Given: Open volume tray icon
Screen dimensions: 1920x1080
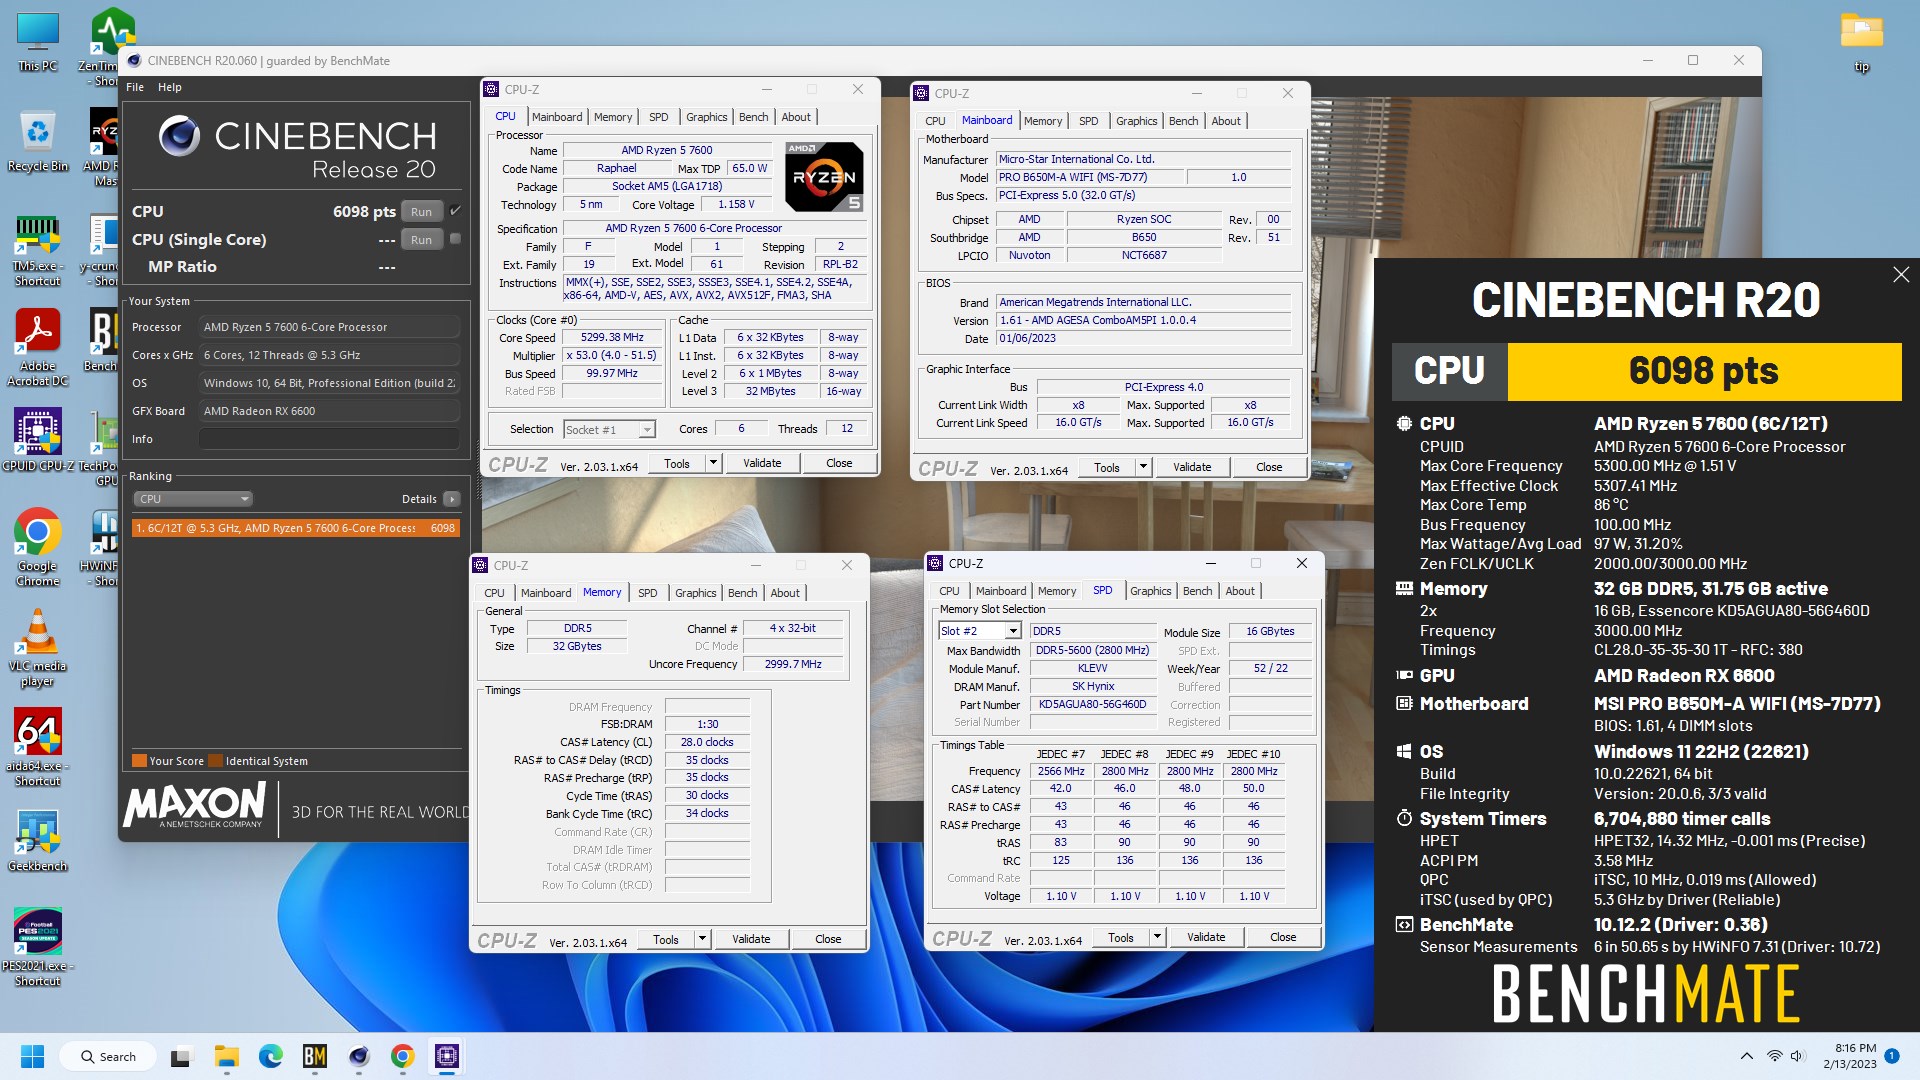Looking at the screenshot, I should coord(1797,1056).
